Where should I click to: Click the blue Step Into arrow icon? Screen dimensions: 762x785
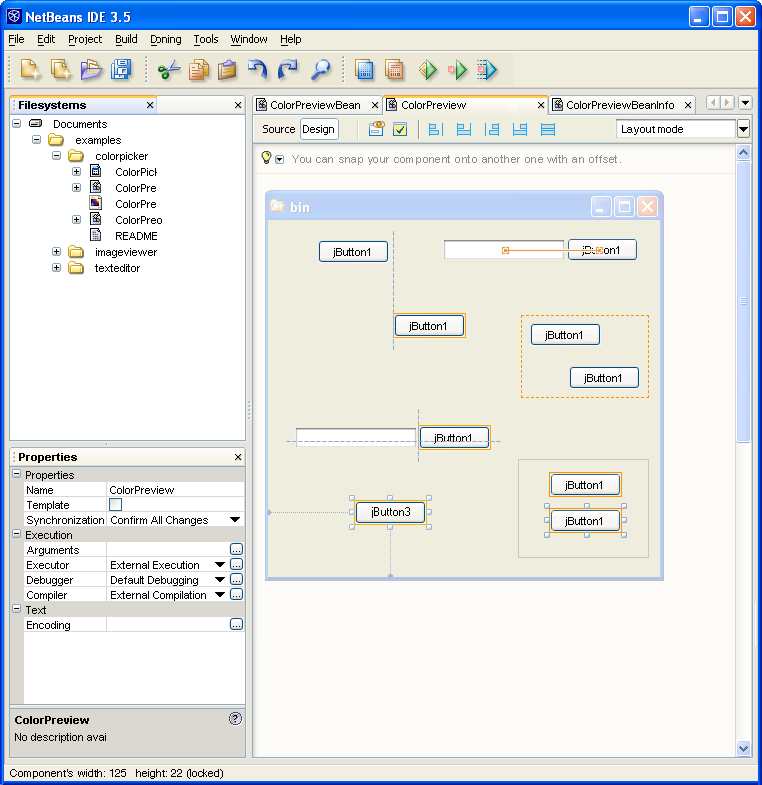(487, 70)
